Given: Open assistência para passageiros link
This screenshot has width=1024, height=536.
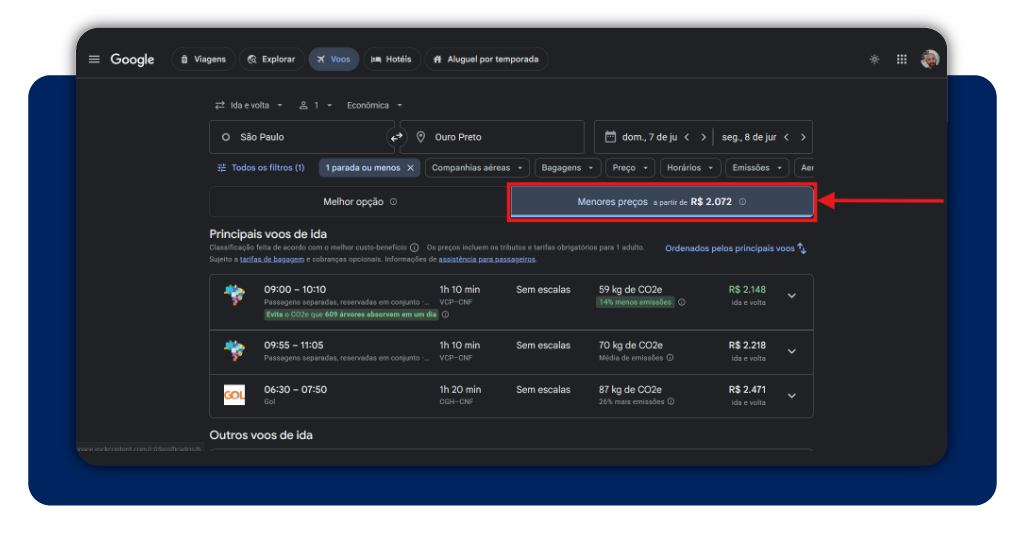Looking at the screenshot, I should tap(487, 259).
